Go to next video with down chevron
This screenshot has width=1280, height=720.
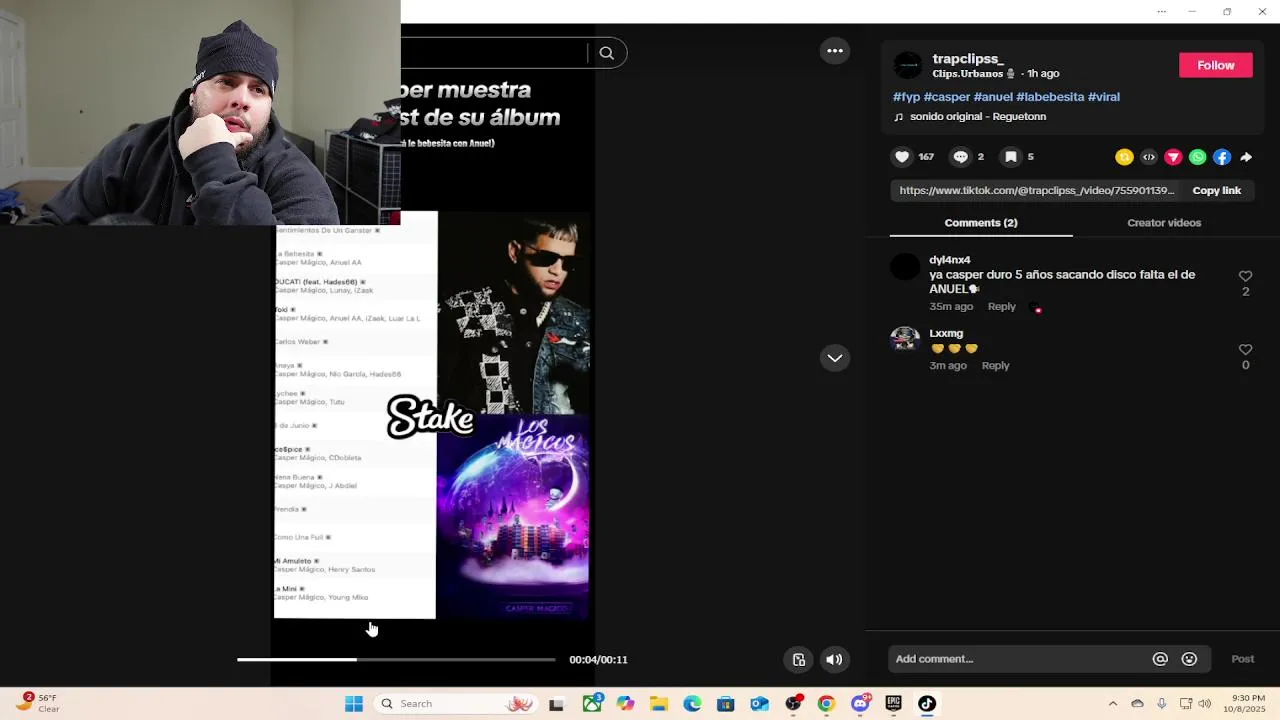coord(835,358)
